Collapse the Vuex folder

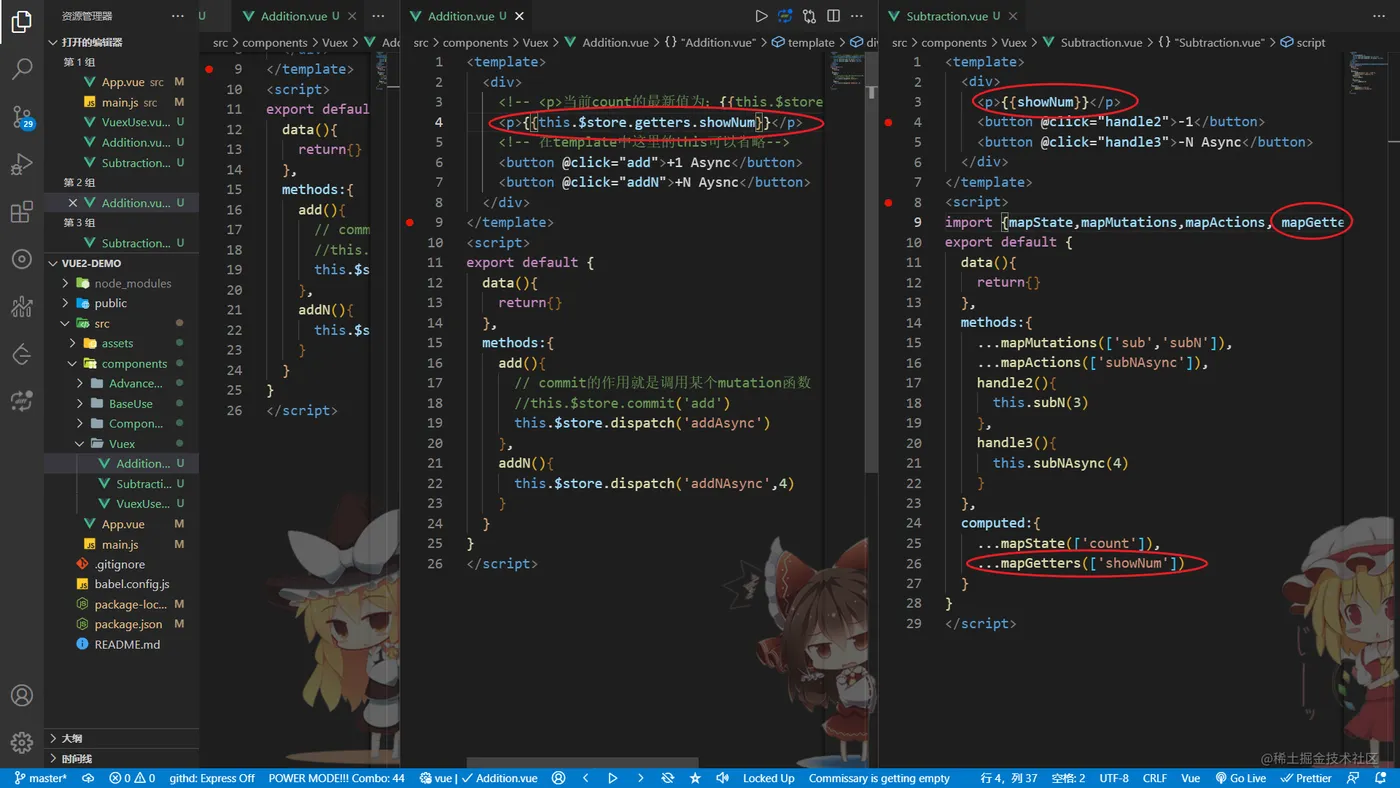(121, 444)
